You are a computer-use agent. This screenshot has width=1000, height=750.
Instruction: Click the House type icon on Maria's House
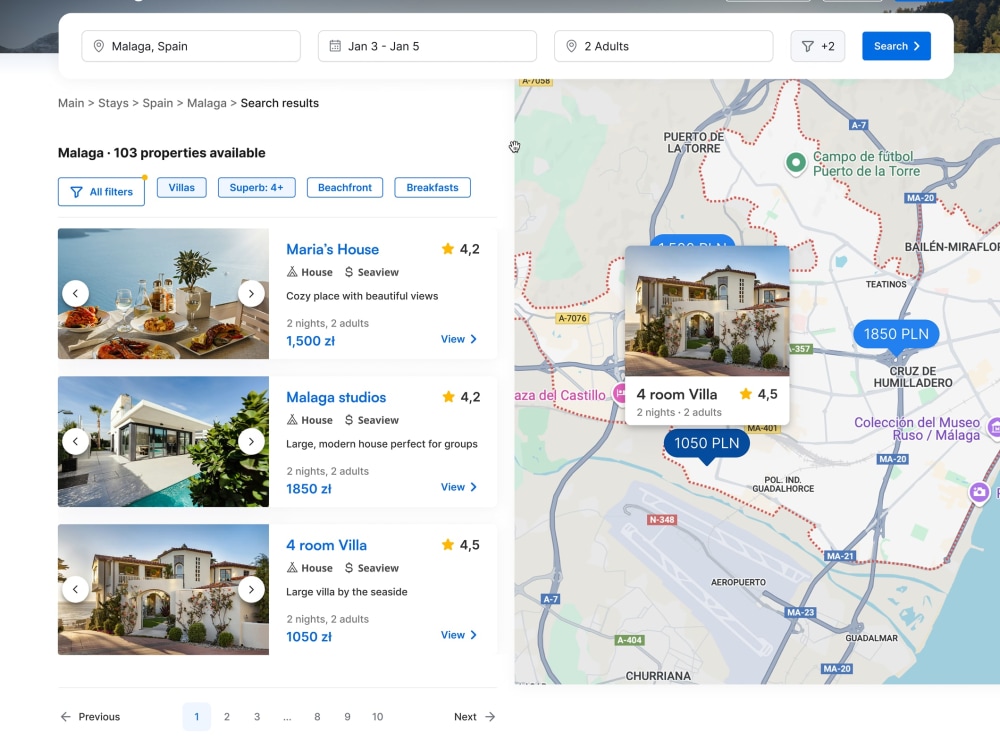pyautogui.click(x=292, y=272)
